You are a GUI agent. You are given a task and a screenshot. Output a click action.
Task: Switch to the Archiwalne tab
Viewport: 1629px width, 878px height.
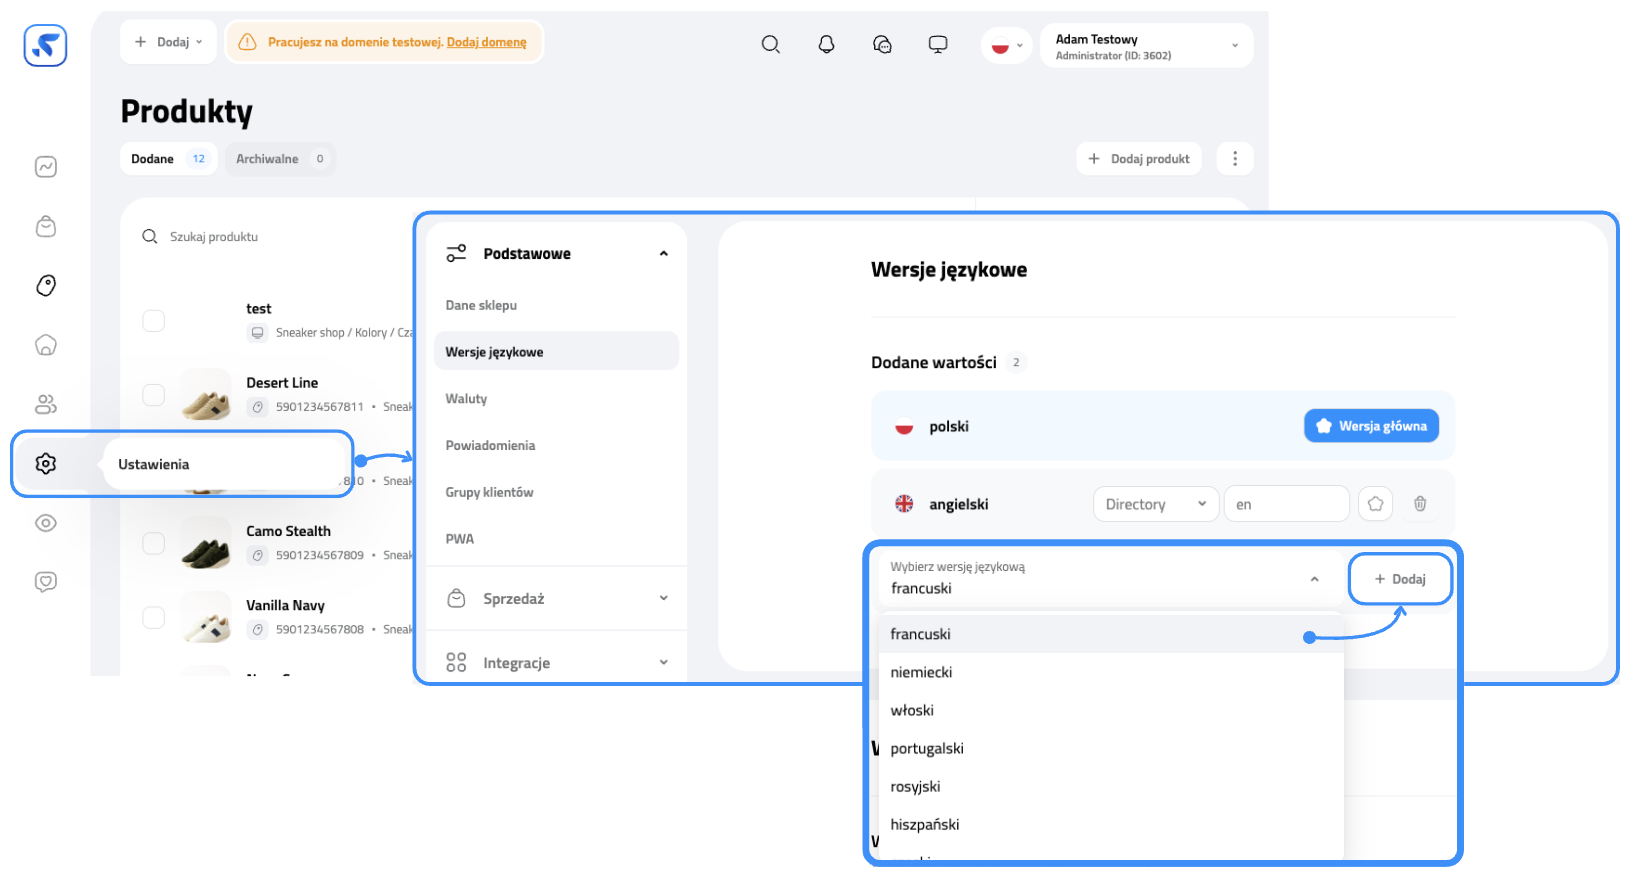pos(279,159)
